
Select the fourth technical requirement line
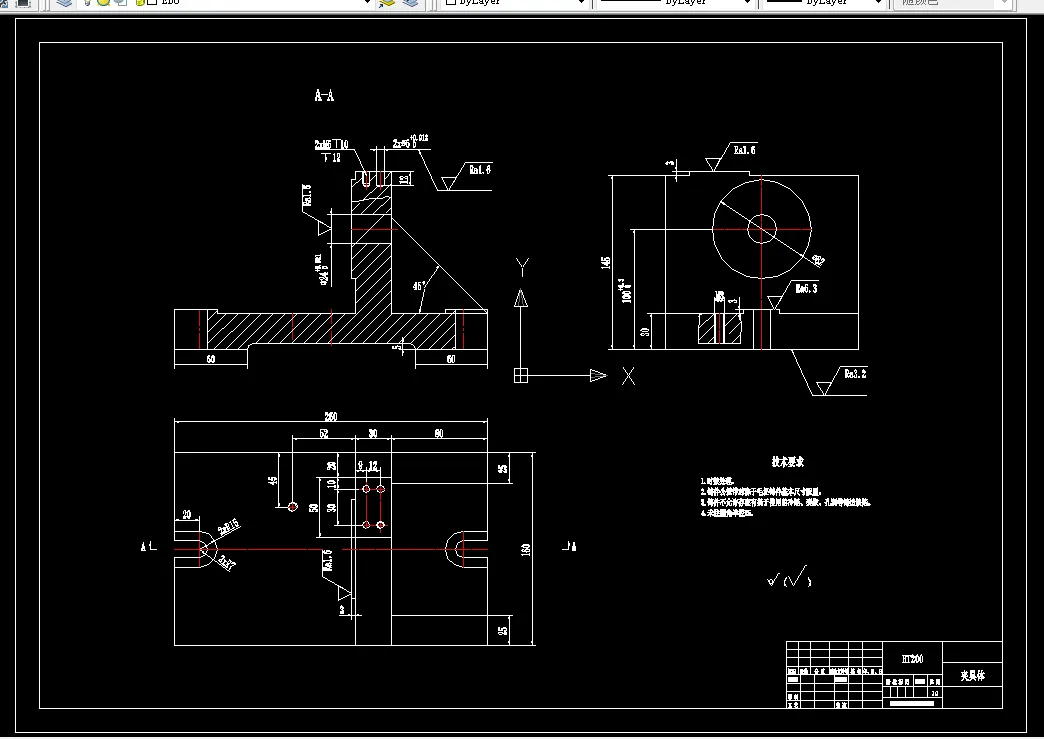[x=726, y=513]
